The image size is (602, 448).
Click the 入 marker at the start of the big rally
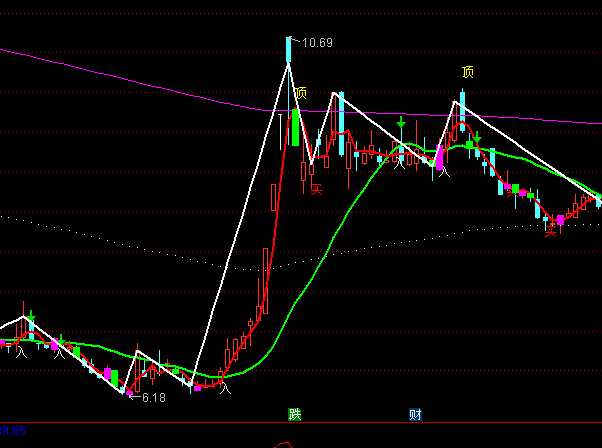pos(225,387)
